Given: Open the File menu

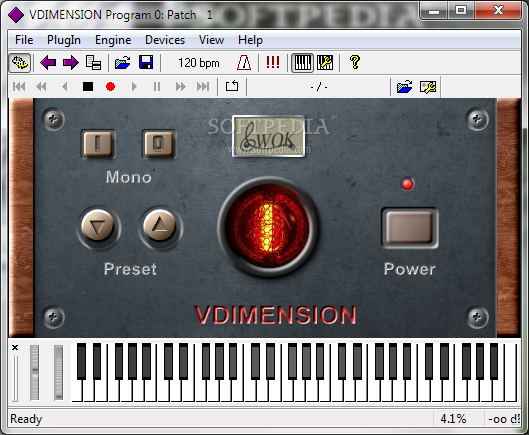Looking at the screenshot, I should (24, 40).
